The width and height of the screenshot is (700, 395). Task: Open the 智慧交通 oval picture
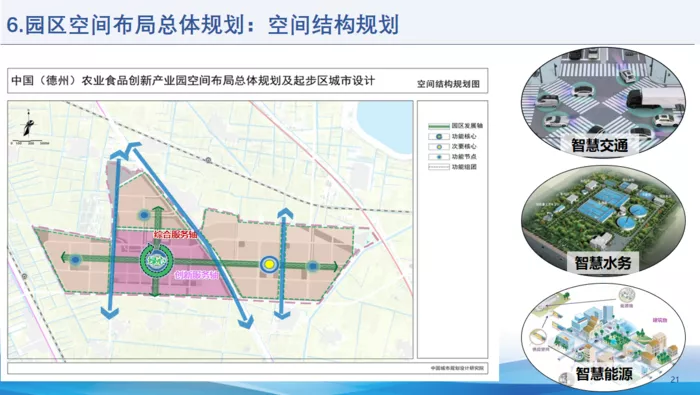pos(604,102)
